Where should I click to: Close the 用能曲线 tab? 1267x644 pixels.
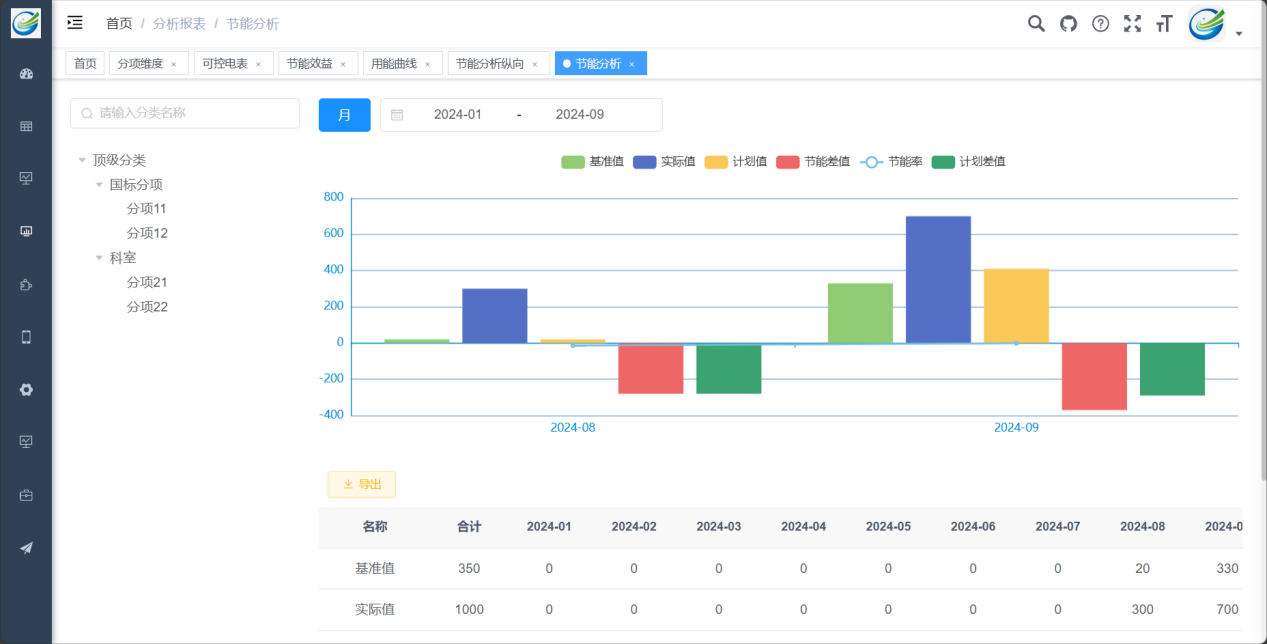pyautogui.click(x=427, y=64)
